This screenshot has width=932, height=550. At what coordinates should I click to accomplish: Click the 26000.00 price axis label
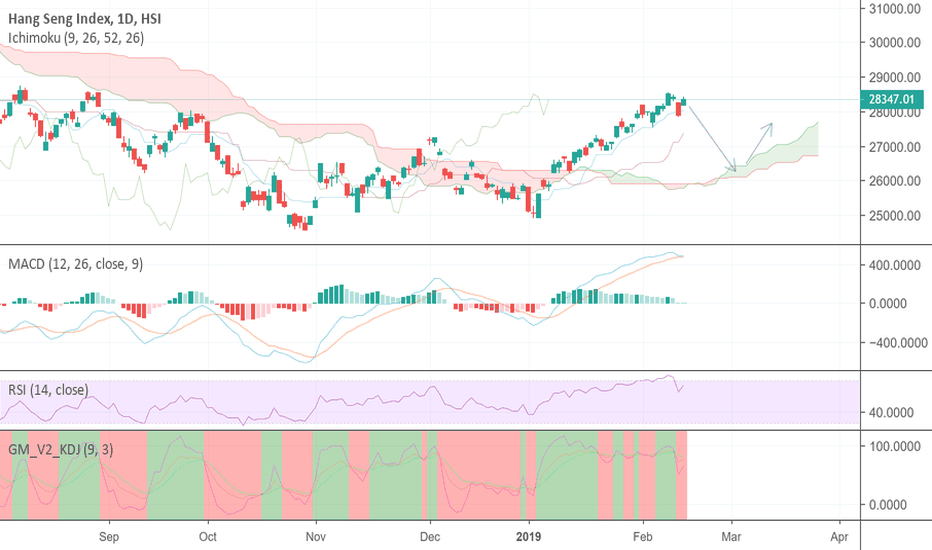895,181
